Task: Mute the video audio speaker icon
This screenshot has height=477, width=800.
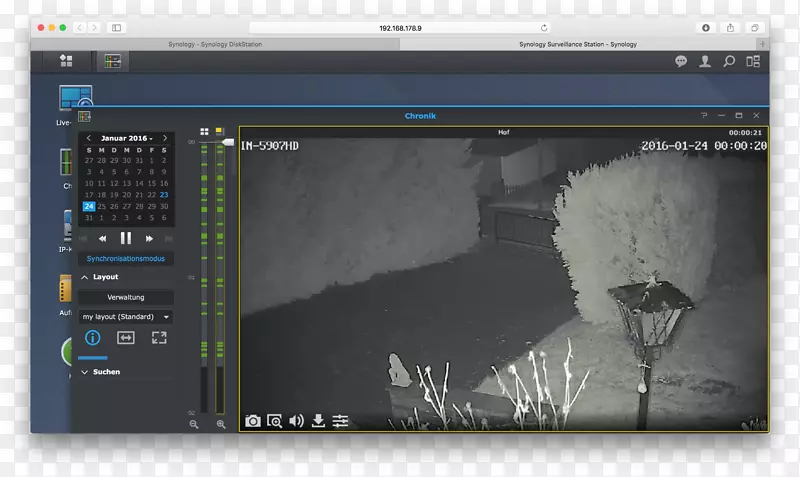Action: point(296,421)
